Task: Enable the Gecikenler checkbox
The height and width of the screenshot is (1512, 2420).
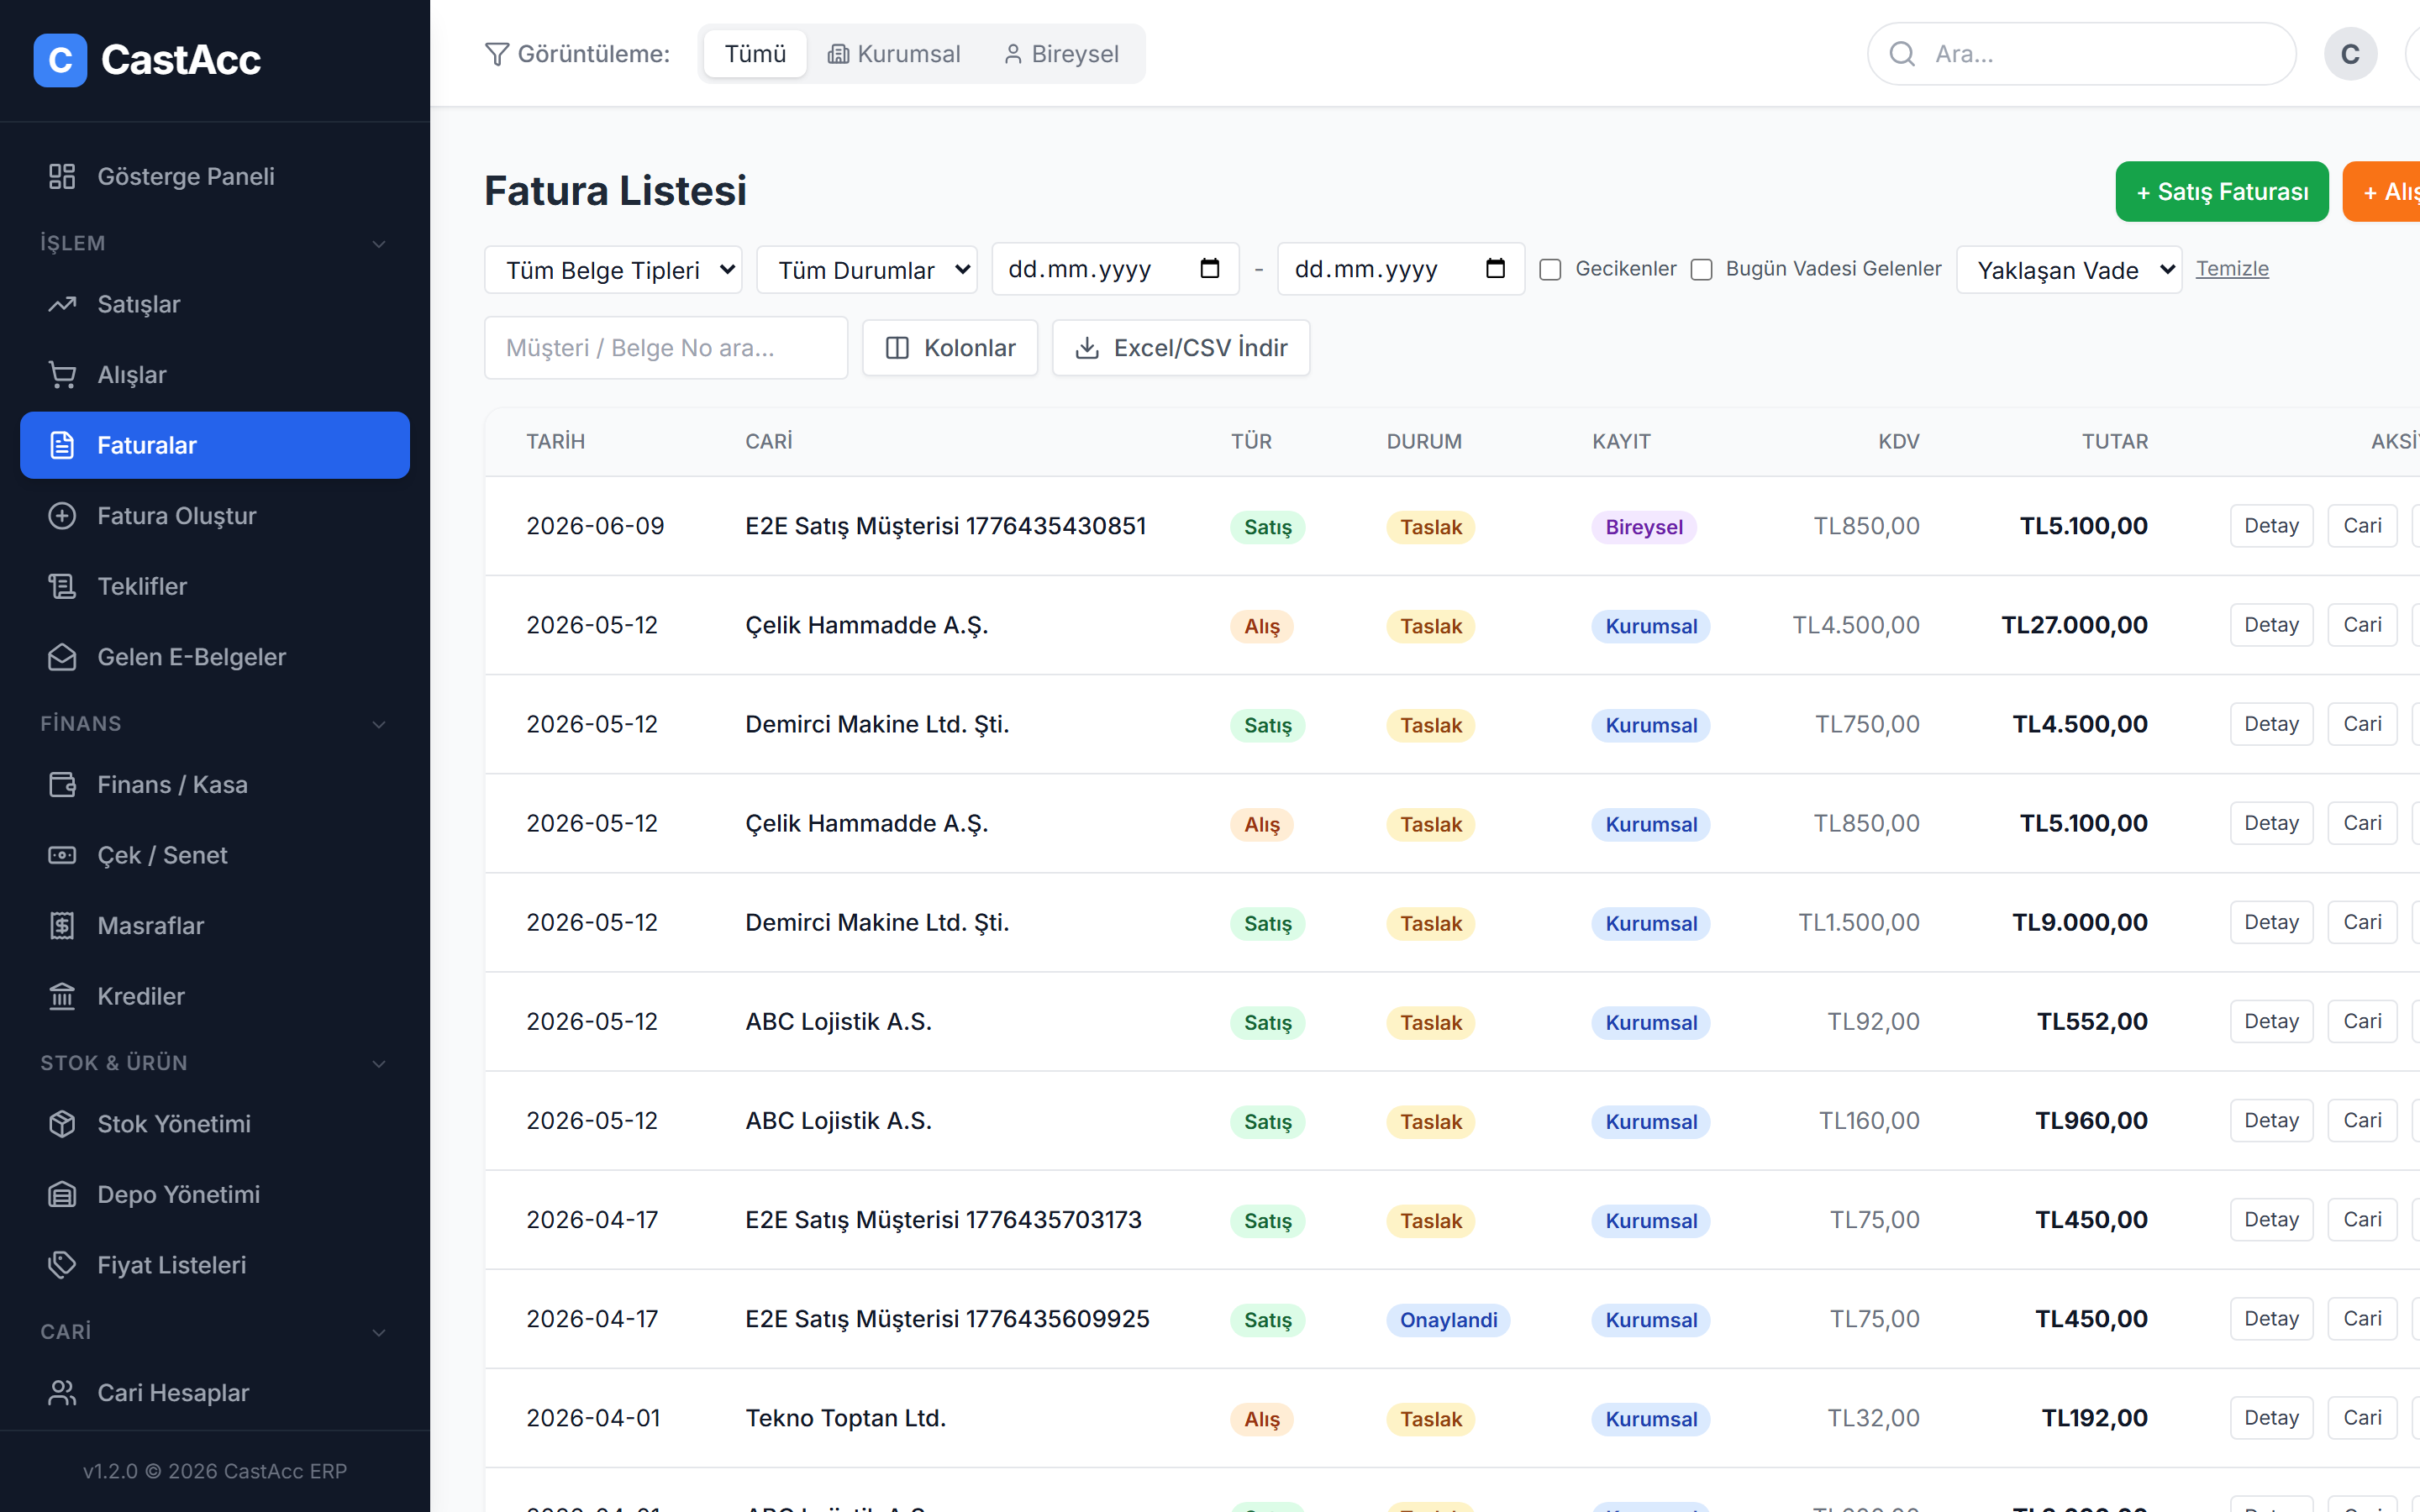Action: [1550, 270]
